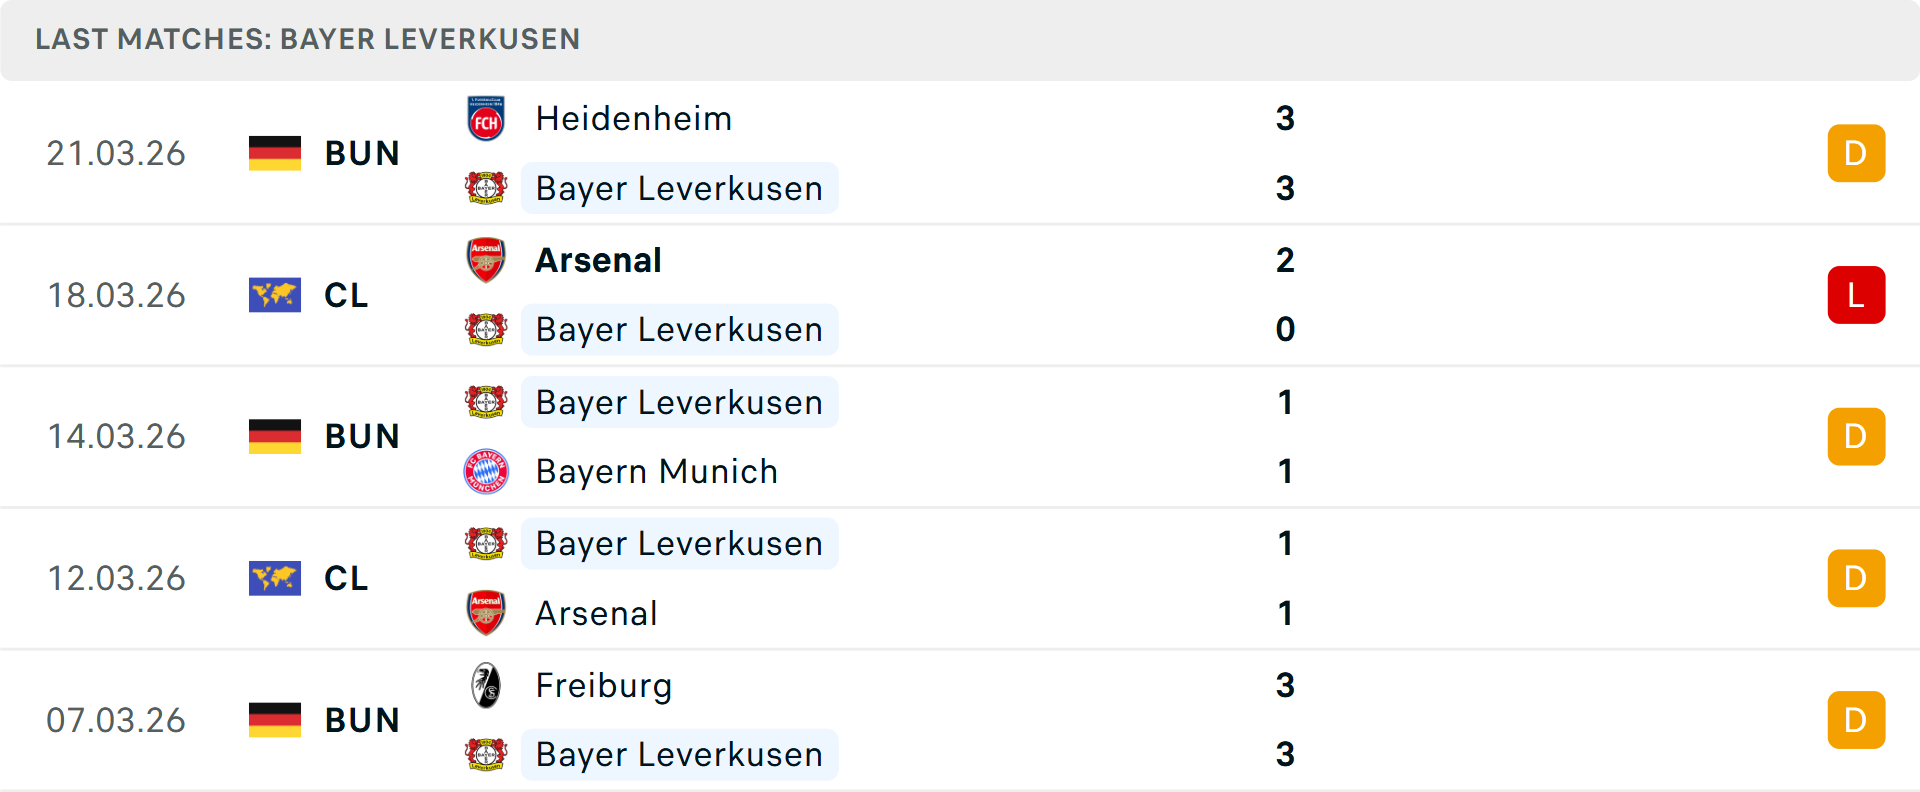Click the draw indicator of the 12.03.26 match
1920x792 pixels.
1856,578
